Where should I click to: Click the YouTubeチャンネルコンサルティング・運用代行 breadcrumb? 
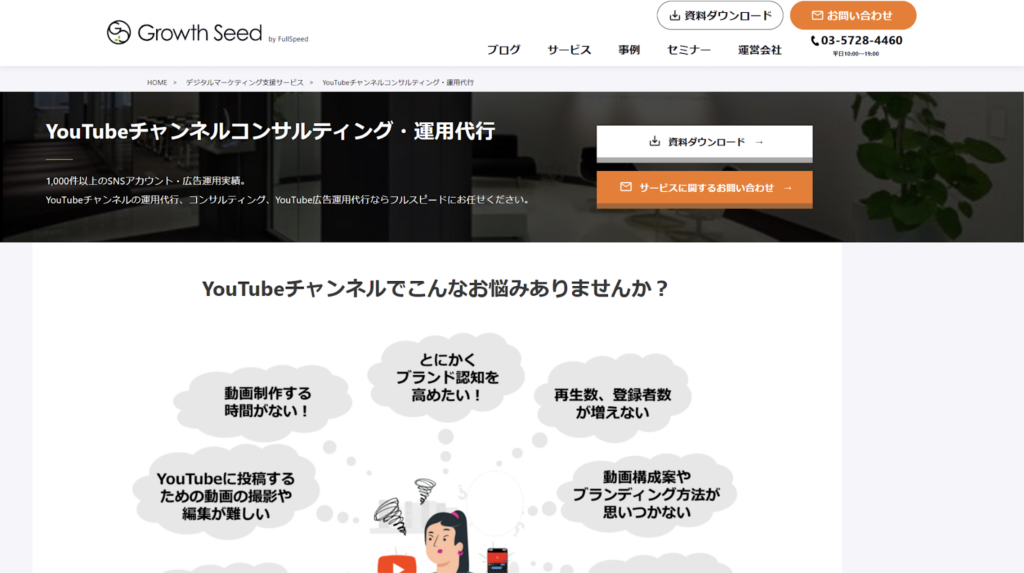point(398,82)
